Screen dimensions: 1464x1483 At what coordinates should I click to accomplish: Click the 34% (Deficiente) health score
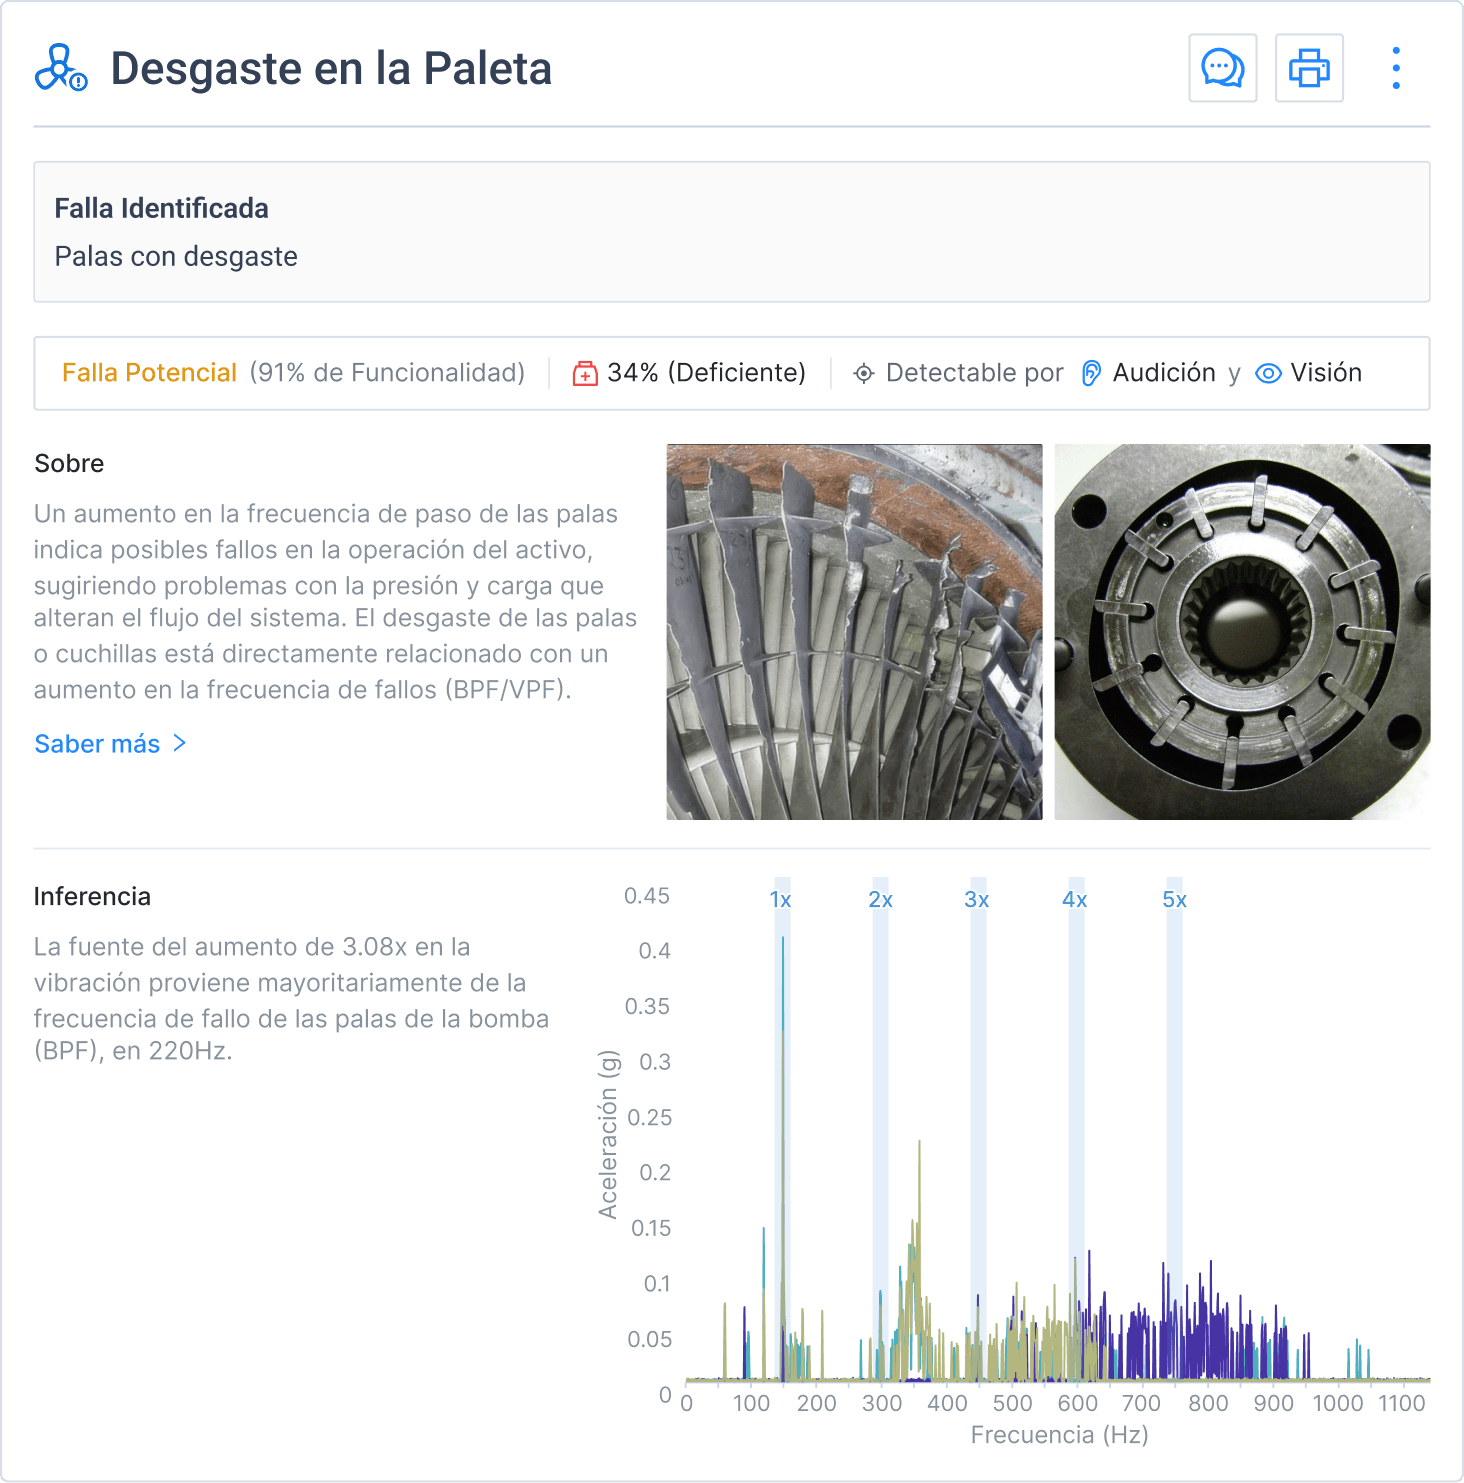point(706,373)
